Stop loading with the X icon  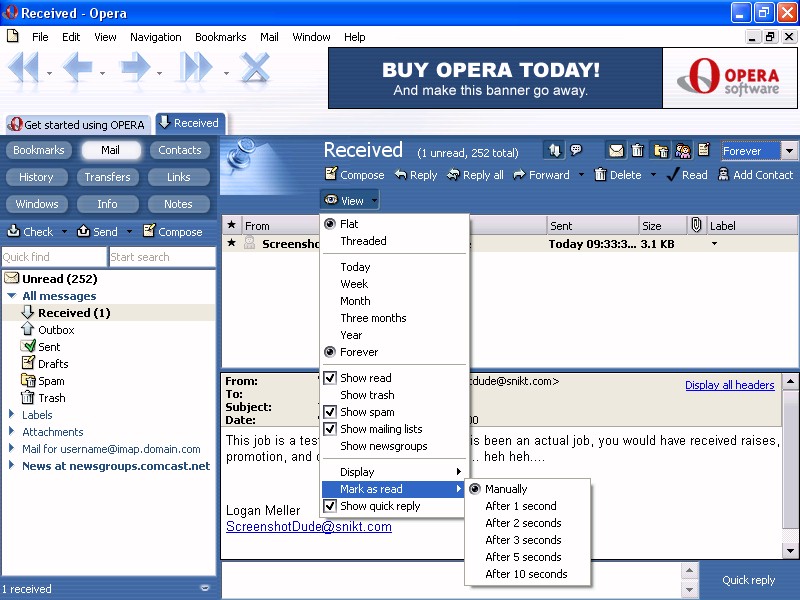point(255,68)
